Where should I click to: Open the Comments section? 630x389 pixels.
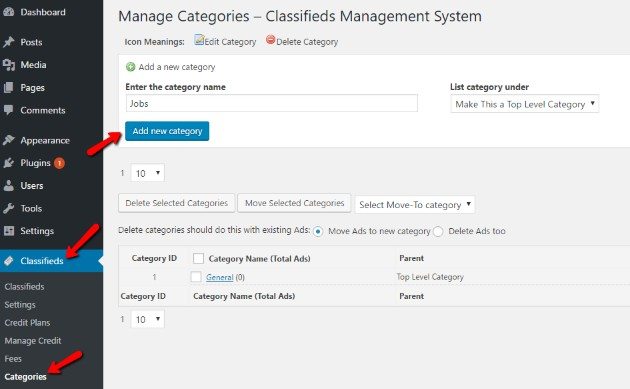coord(43,110)
